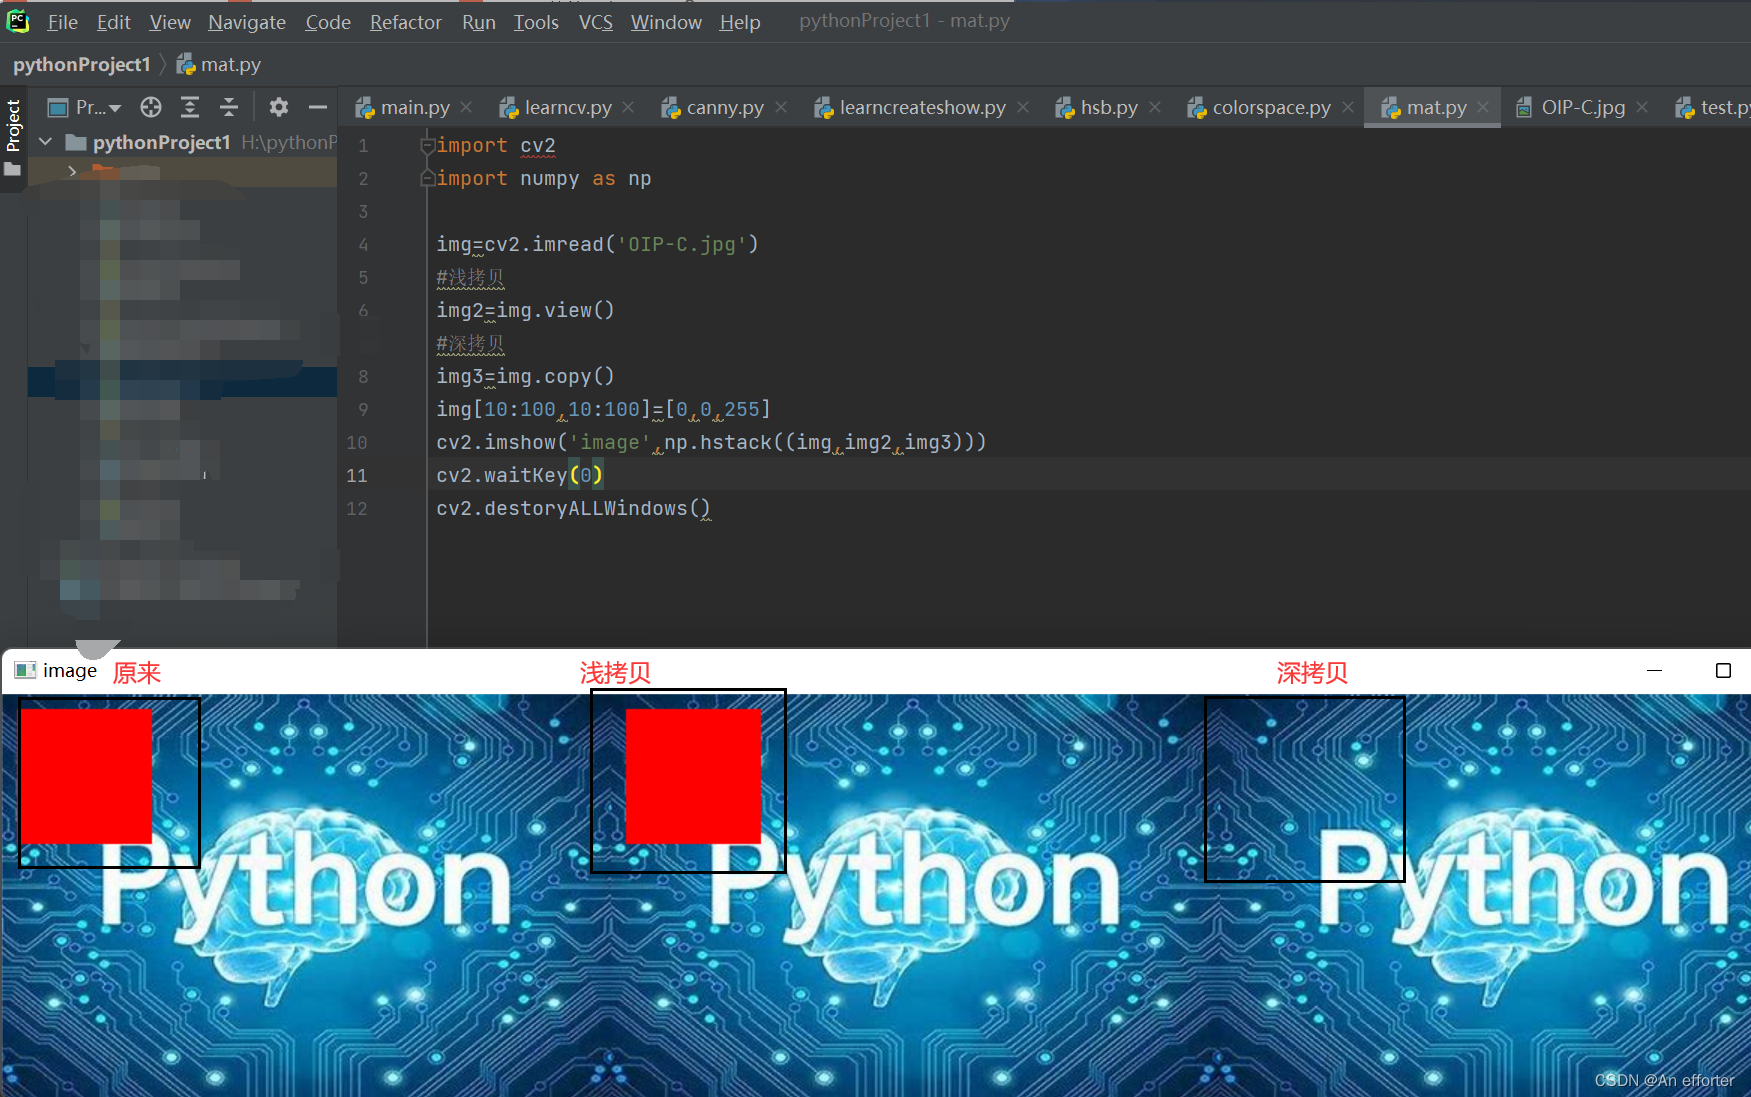Click the cv2.imshow np.hstack line
1751x1097 pixels.
coord(712,443)
